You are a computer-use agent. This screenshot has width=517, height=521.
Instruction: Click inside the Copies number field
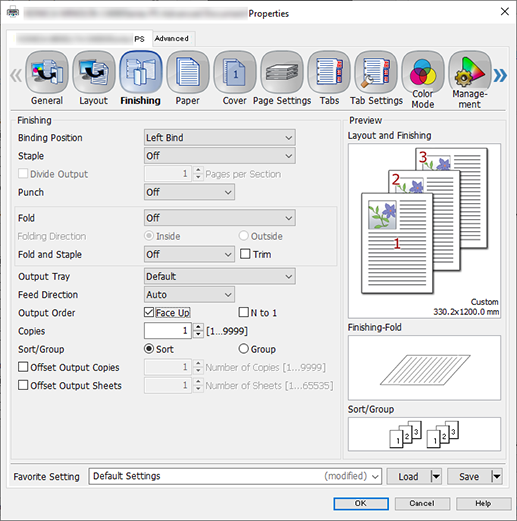(x=168, y=331)
